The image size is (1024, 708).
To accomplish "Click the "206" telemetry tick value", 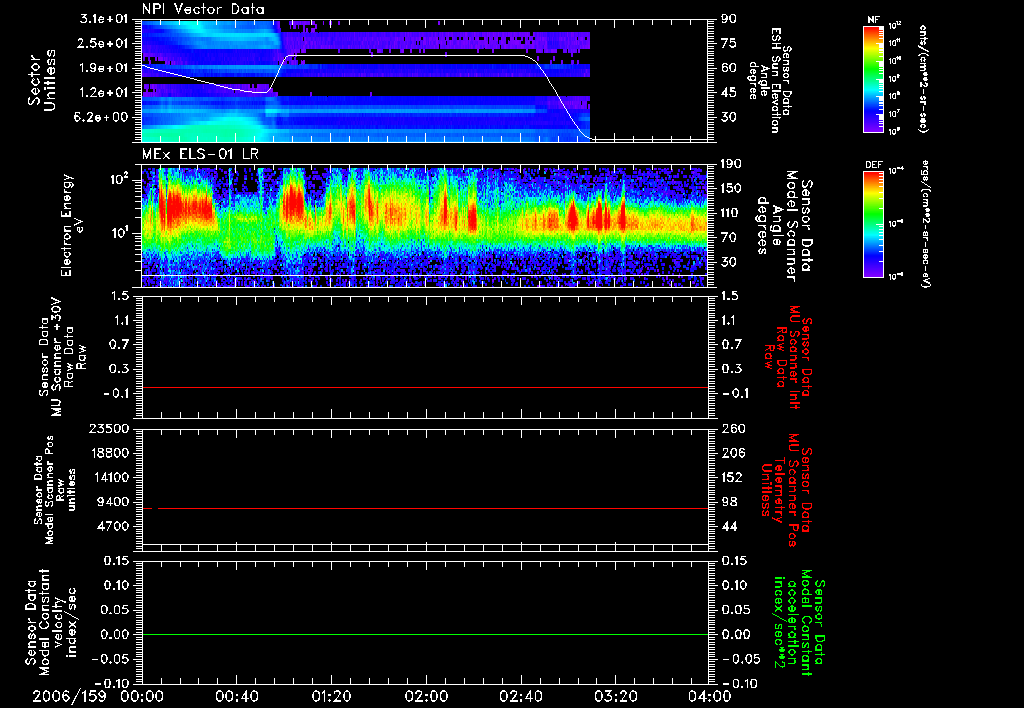I will (x=732, y=453).
